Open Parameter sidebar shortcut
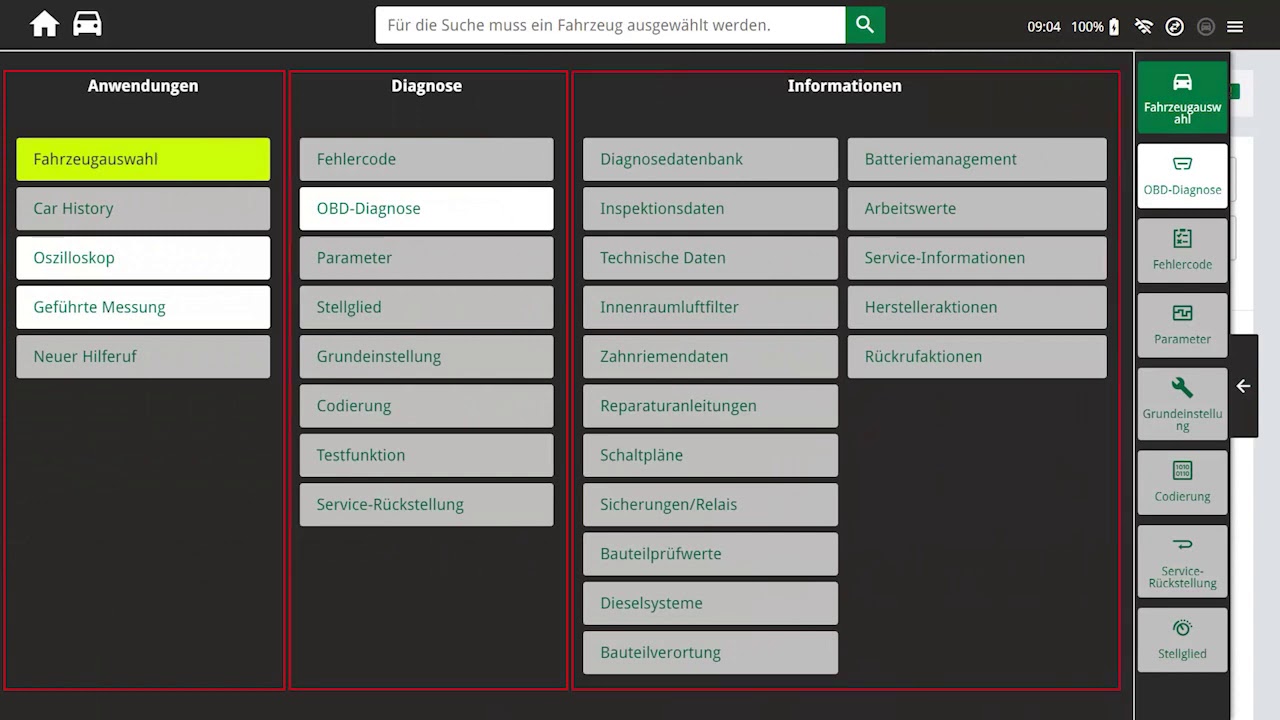The image size is (1280, 720). [1182, 325]
